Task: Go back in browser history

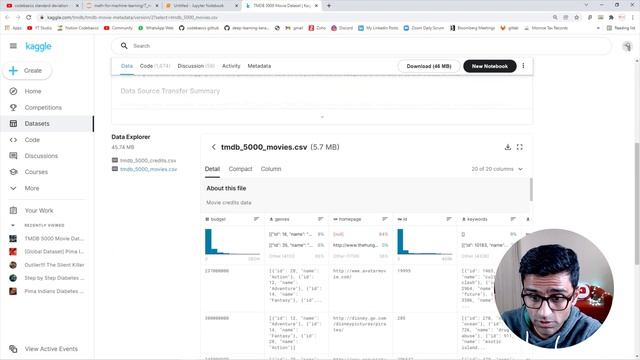Action: (7, 18)
